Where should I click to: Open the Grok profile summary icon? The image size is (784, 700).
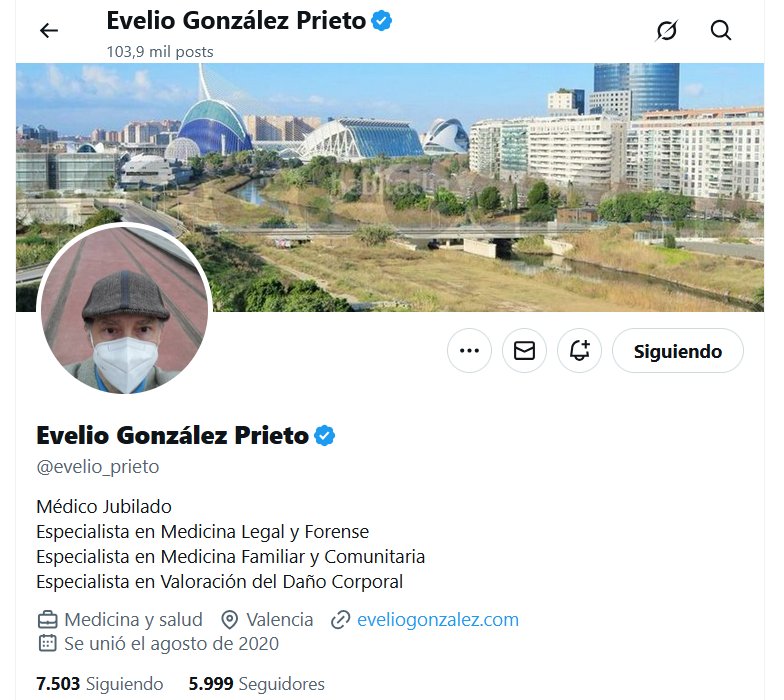coord(666,30)
